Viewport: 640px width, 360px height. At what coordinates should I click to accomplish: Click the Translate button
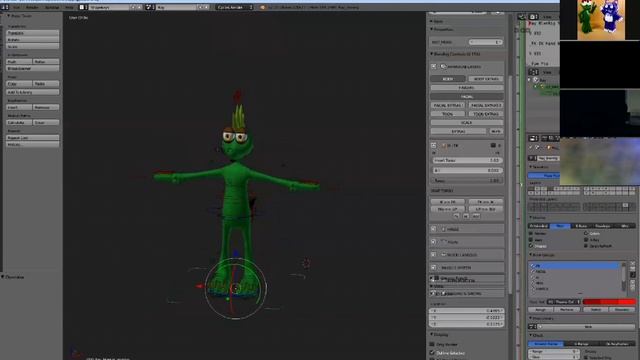pyautogui.click(x=33, y=33)
